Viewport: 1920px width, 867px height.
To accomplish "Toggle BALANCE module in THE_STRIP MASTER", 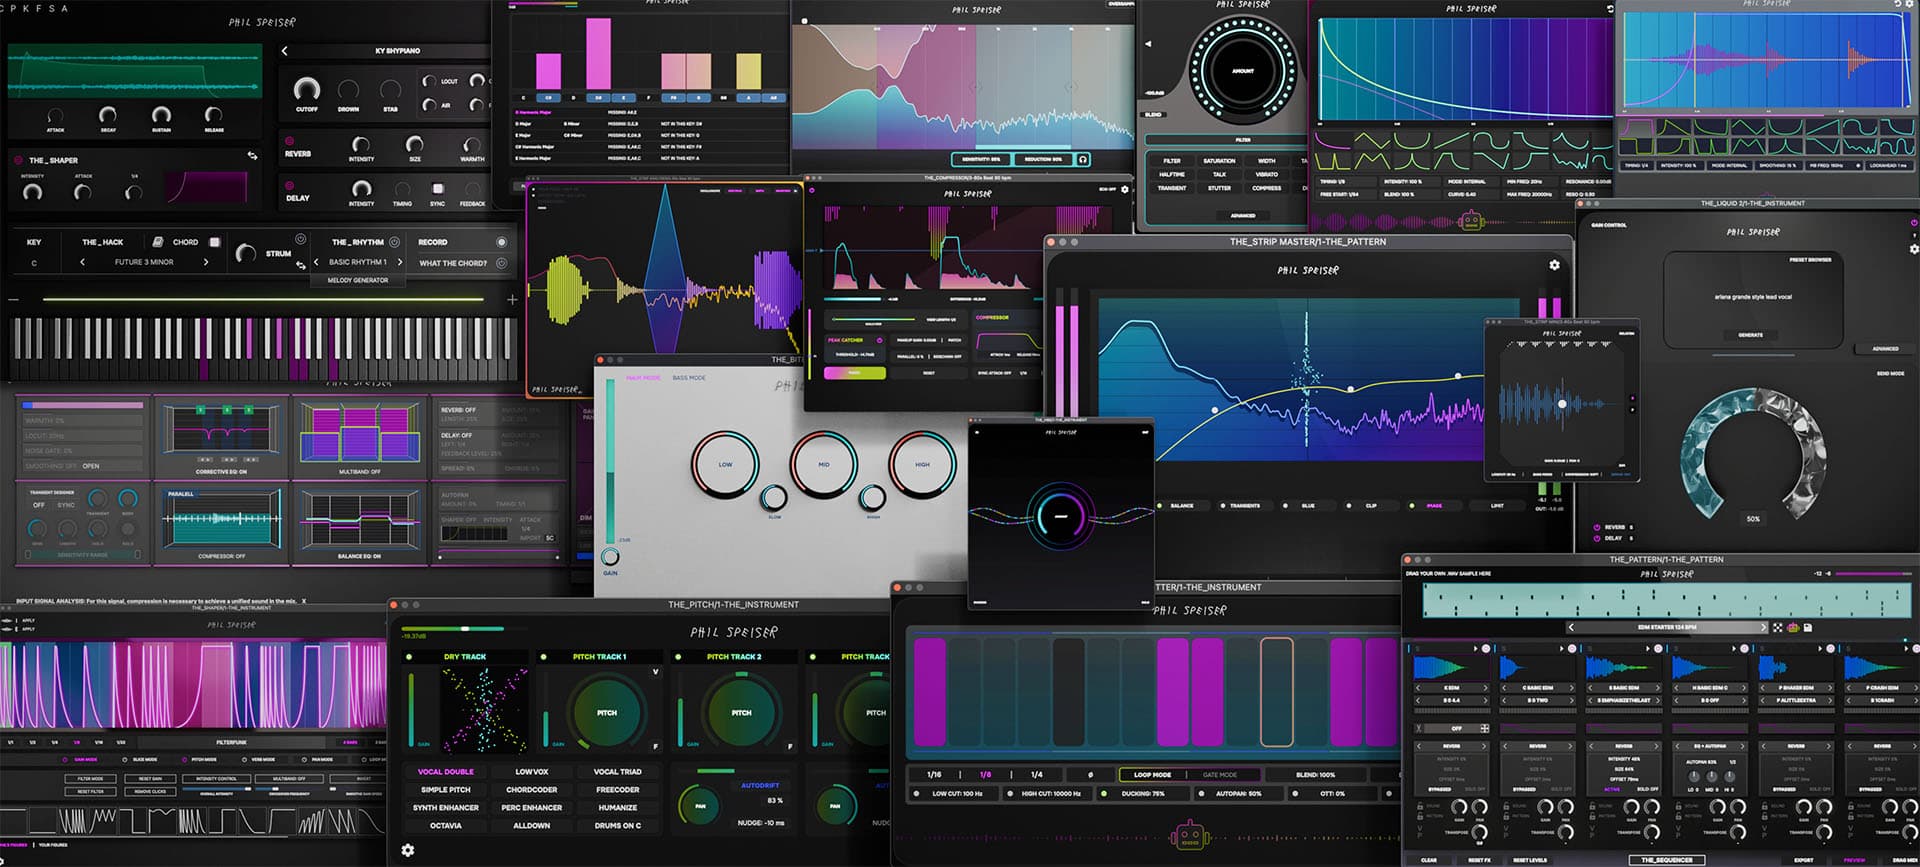I will [1160, 506].
